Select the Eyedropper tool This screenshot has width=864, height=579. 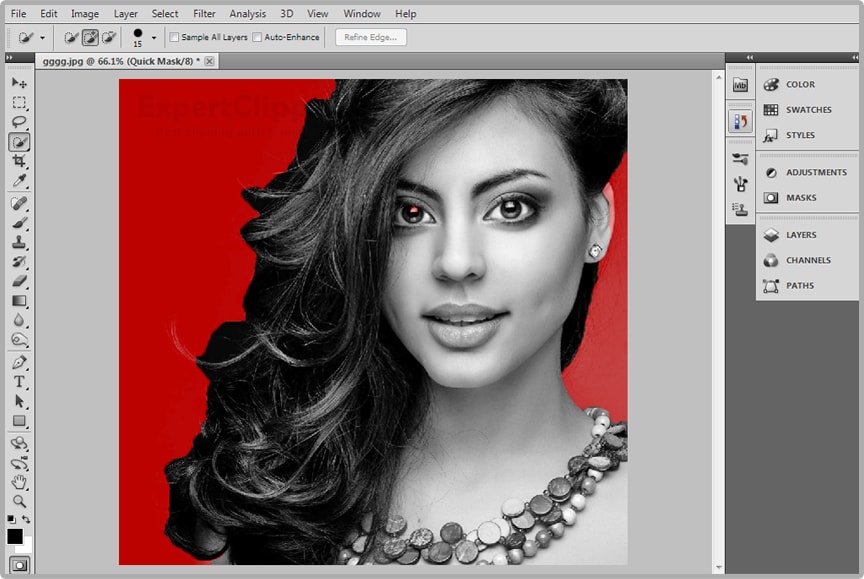click(19, 181)
